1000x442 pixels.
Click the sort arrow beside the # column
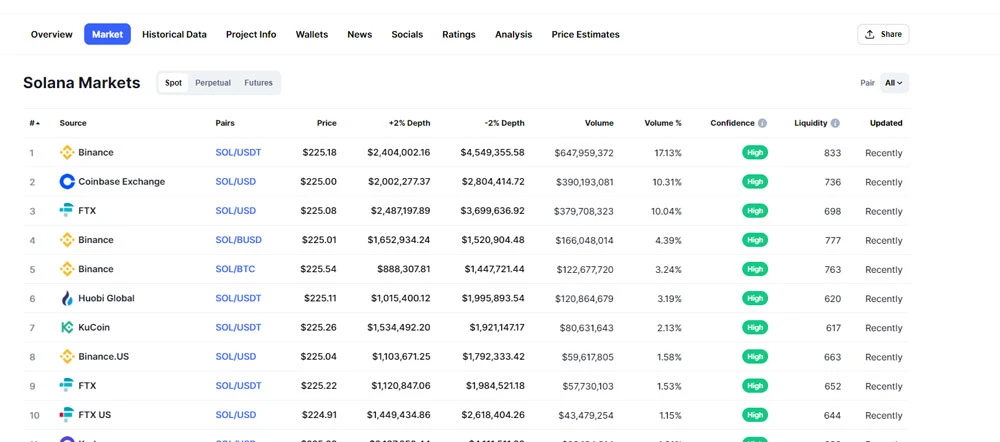(x=38, y=123)
